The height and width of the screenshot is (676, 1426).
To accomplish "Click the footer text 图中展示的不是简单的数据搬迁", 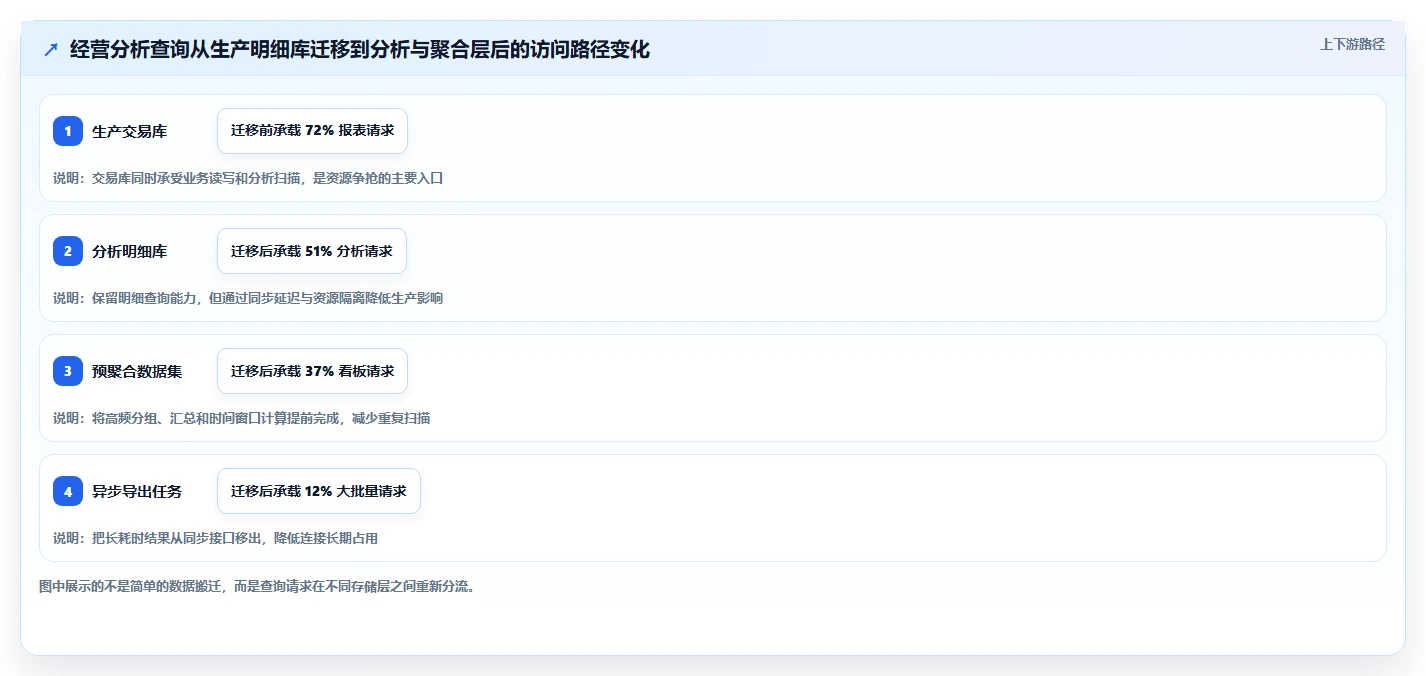I will coord(257,586).
